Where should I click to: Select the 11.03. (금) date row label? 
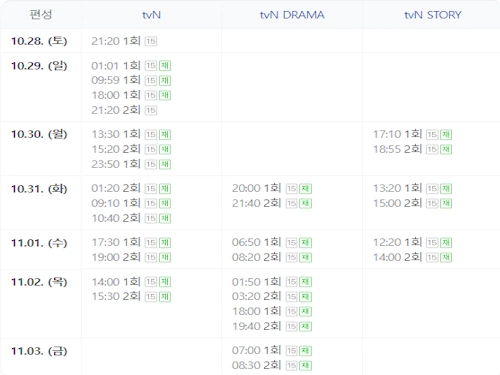[x=39, y=351]
